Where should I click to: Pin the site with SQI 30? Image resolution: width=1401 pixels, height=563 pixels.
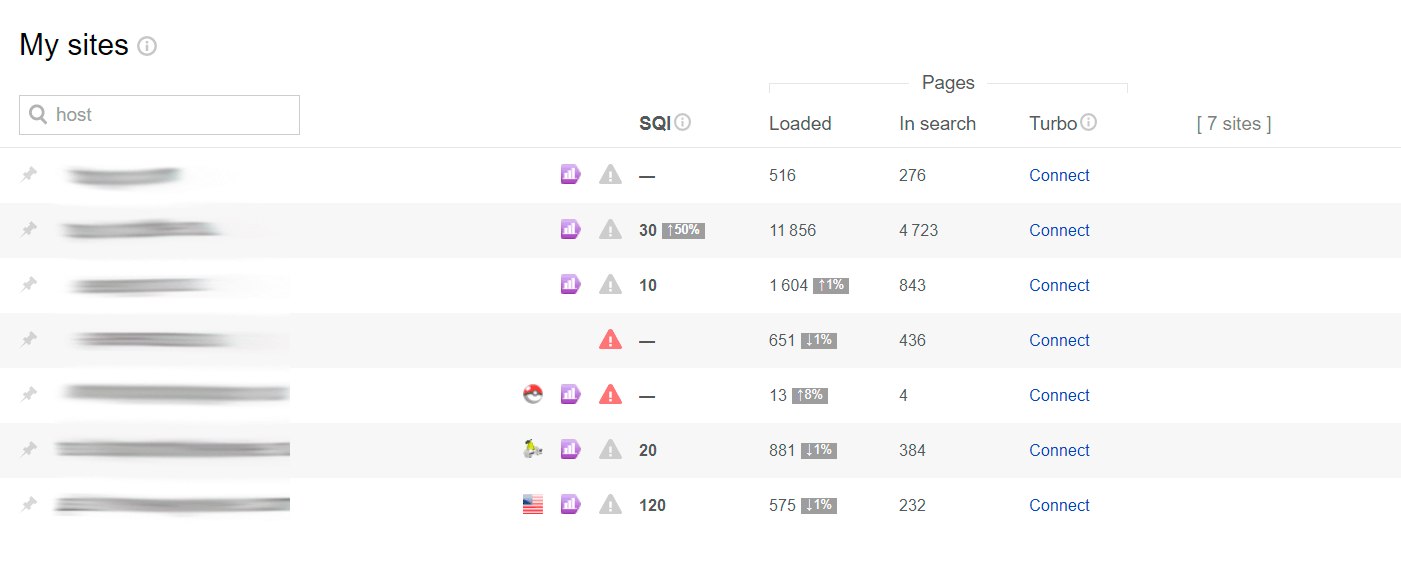30,230
